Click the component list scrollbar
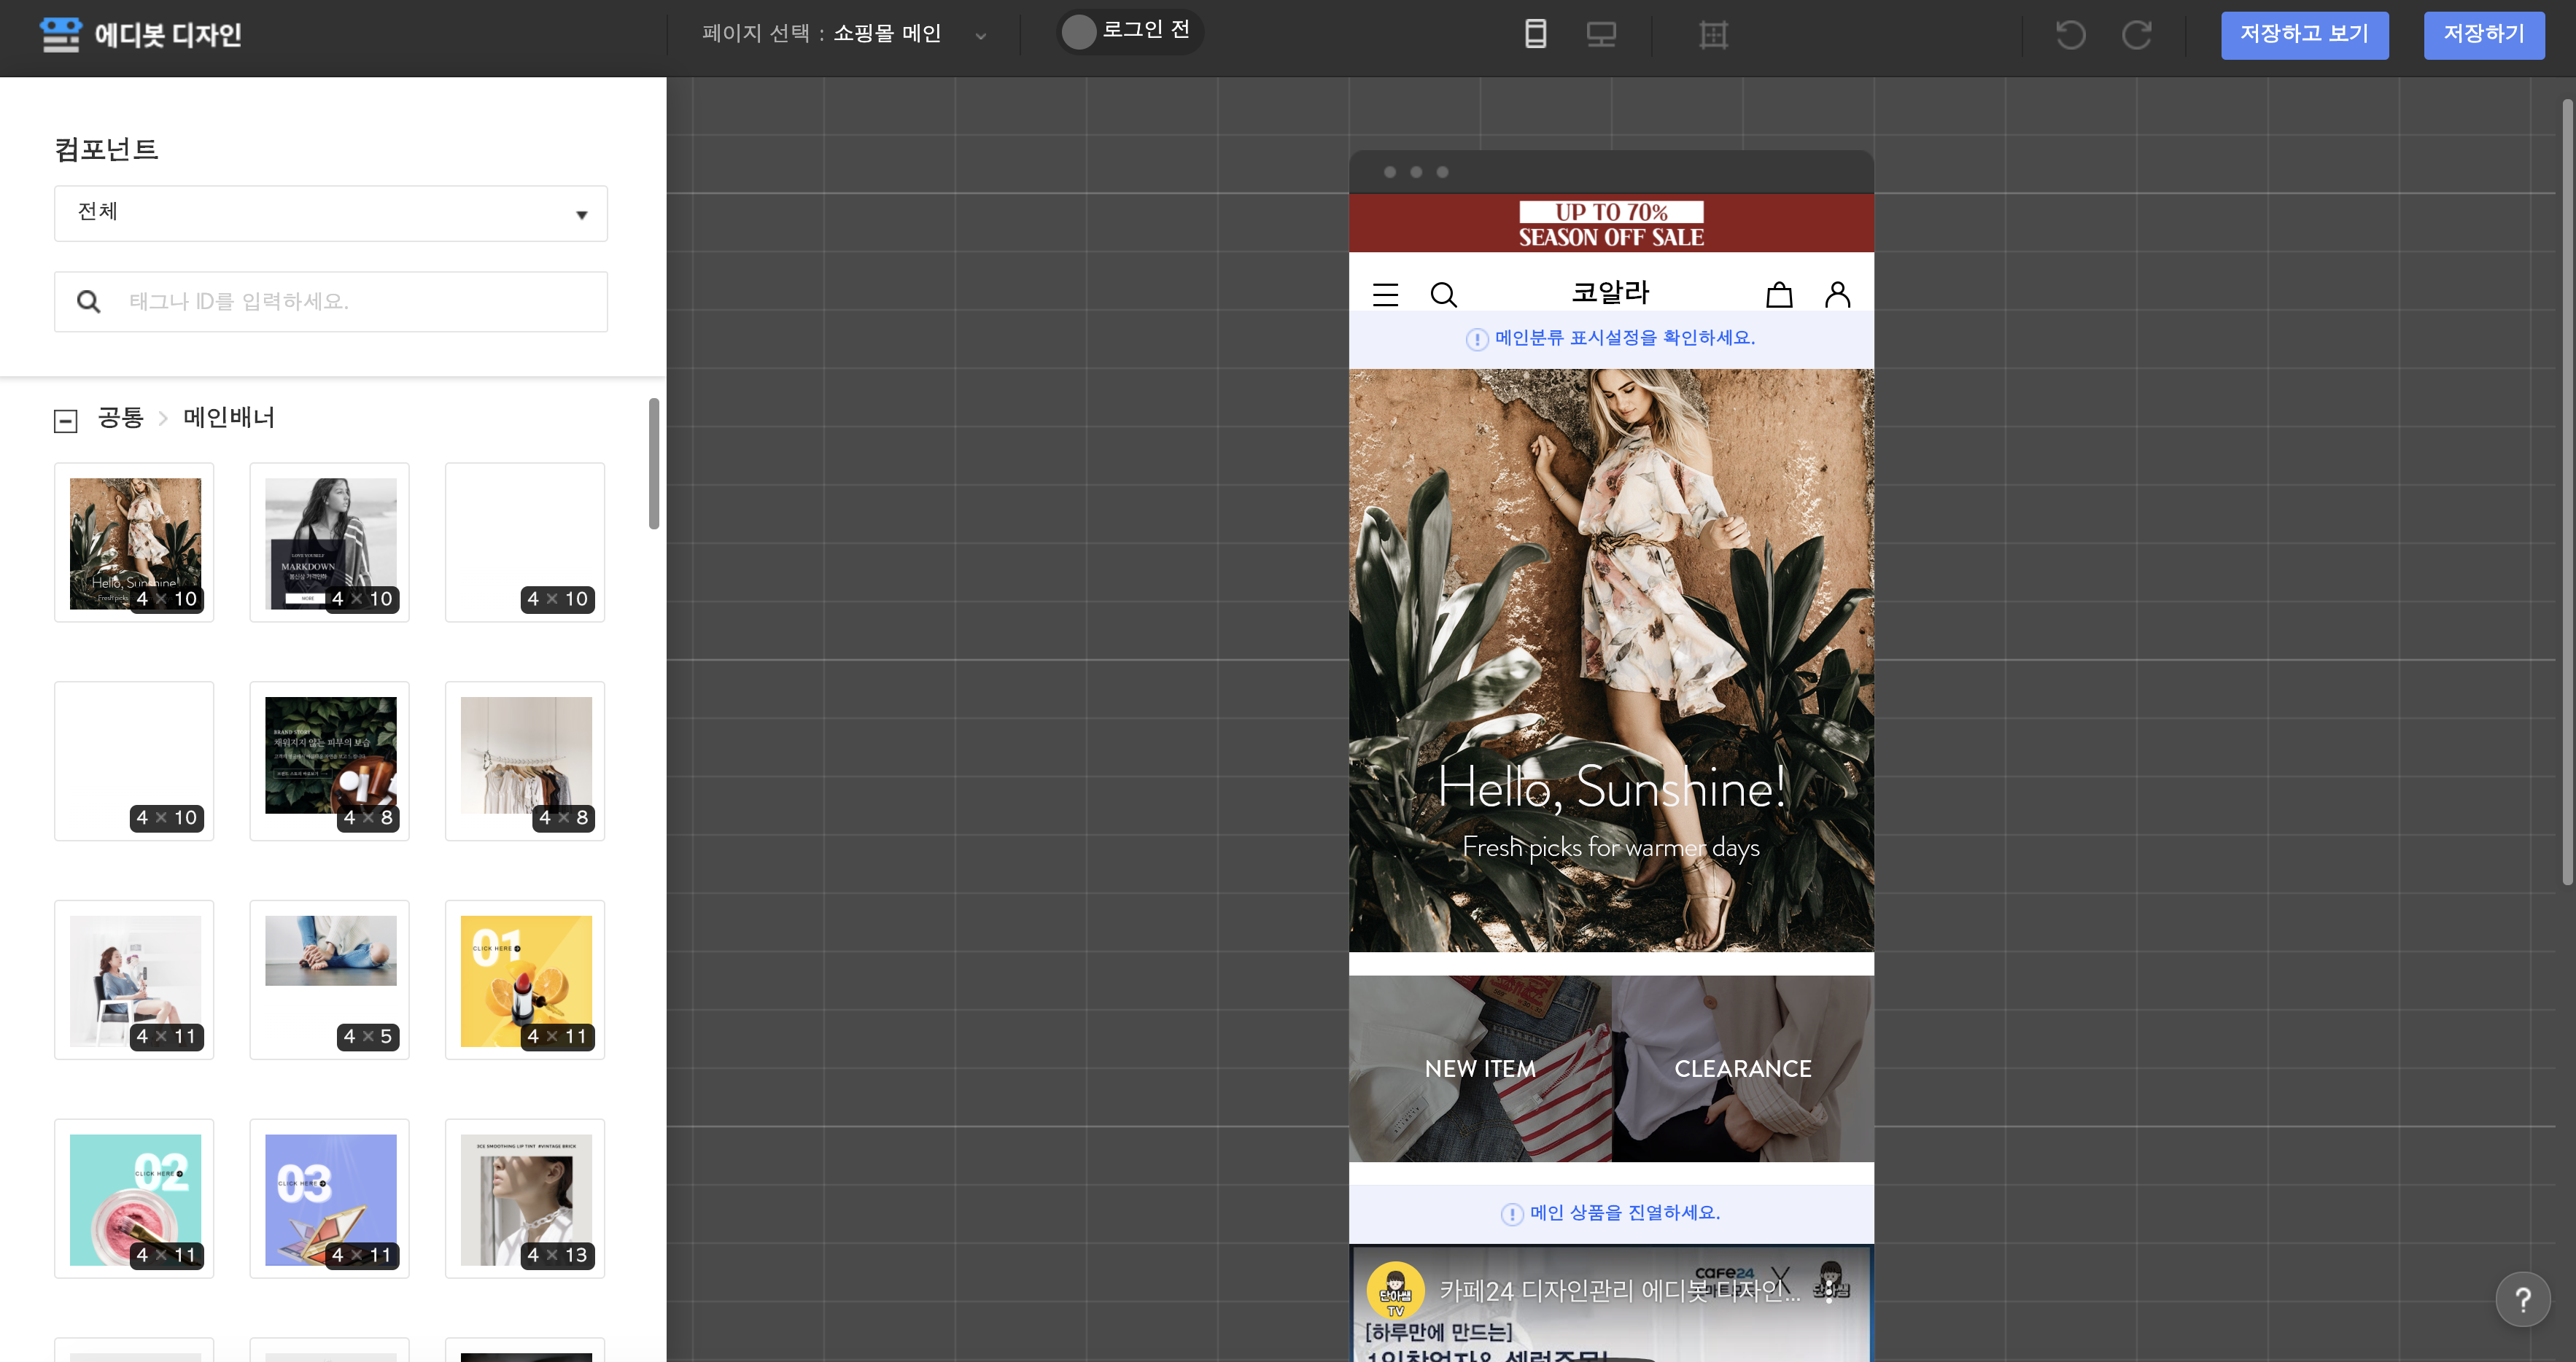 pyautogui.click(x=654, y=464)
